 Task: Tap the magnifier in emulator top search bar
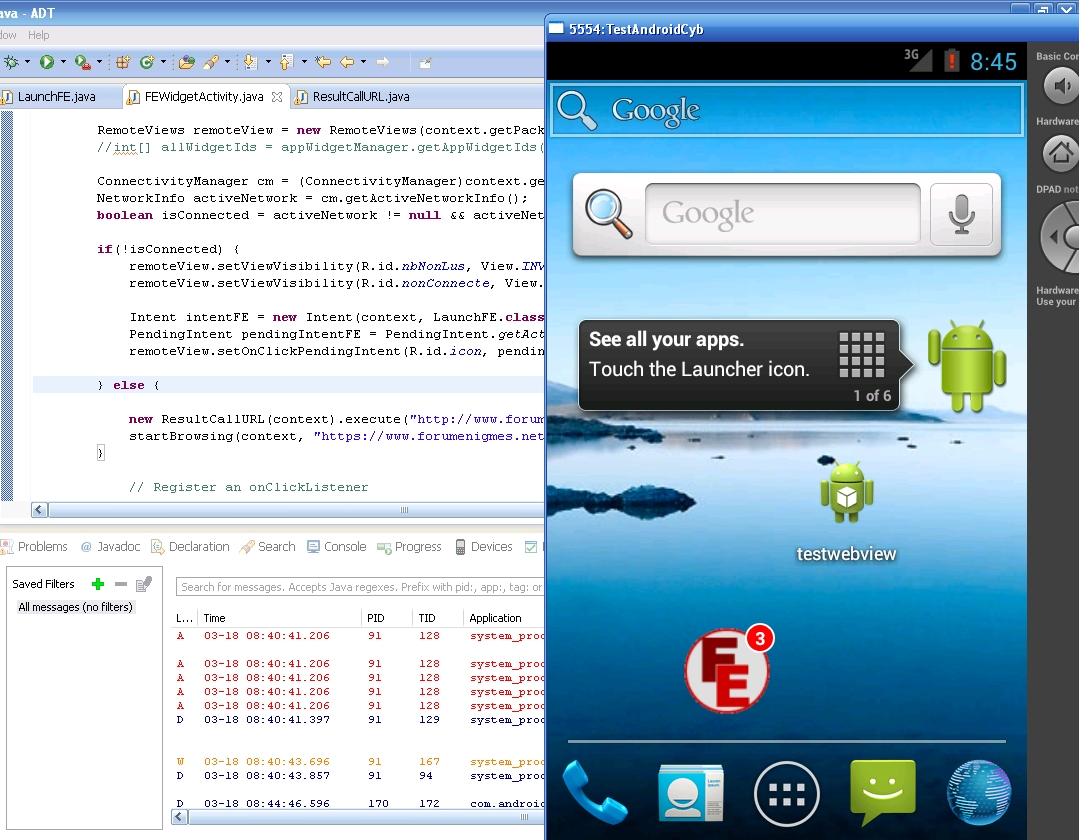[x=577, y=110]
